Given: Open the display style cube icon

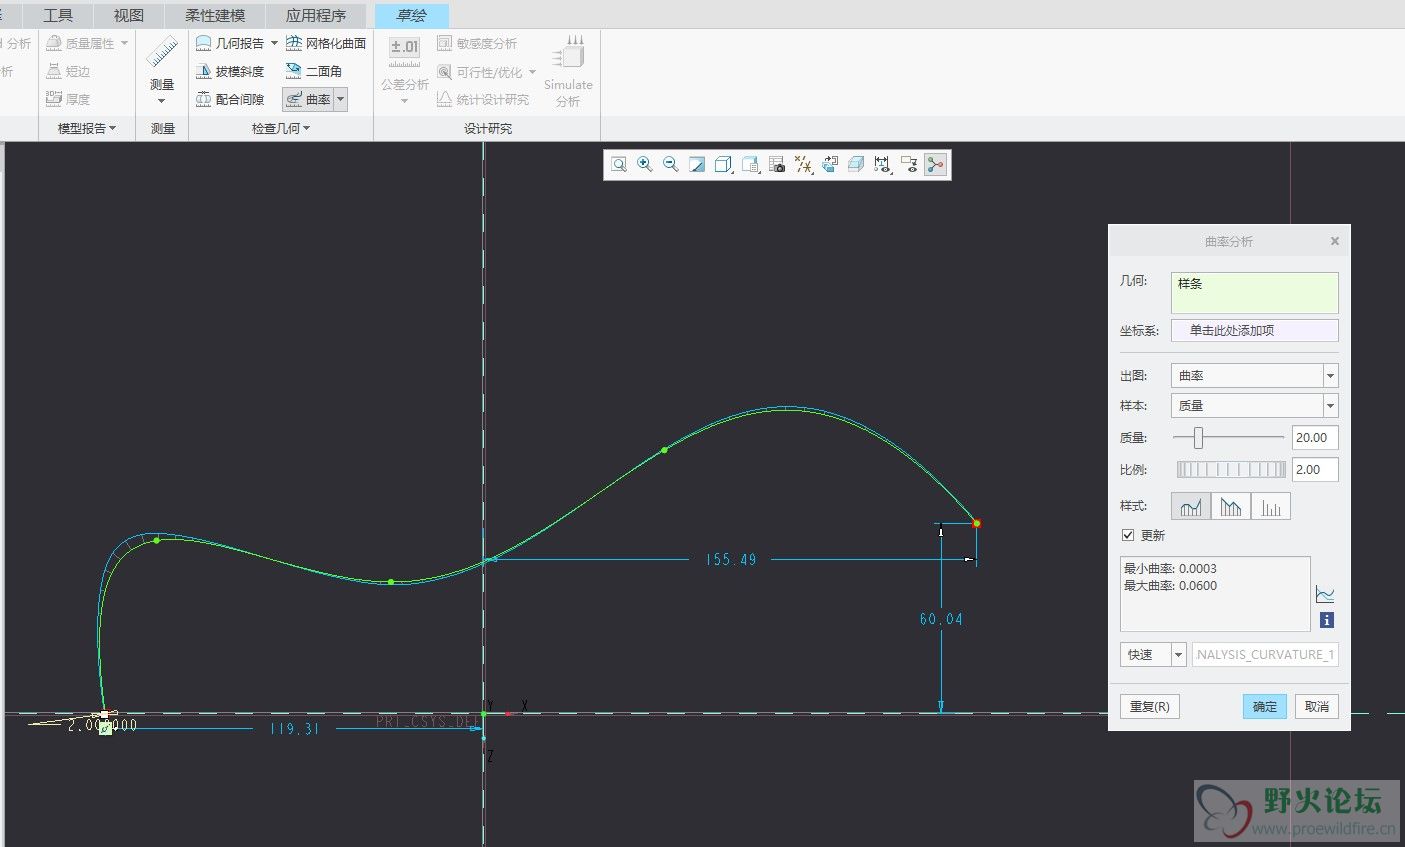Looking at the screenshot, I should coord(723,165).
